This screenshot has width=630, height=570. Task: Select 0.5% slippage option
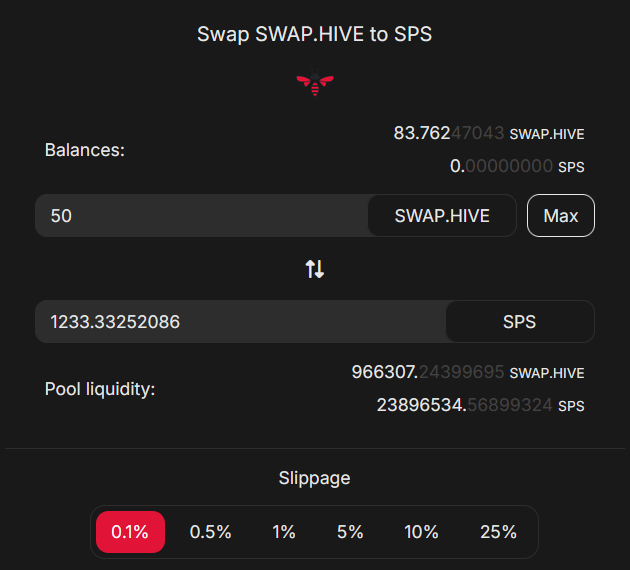click(210, 532)
